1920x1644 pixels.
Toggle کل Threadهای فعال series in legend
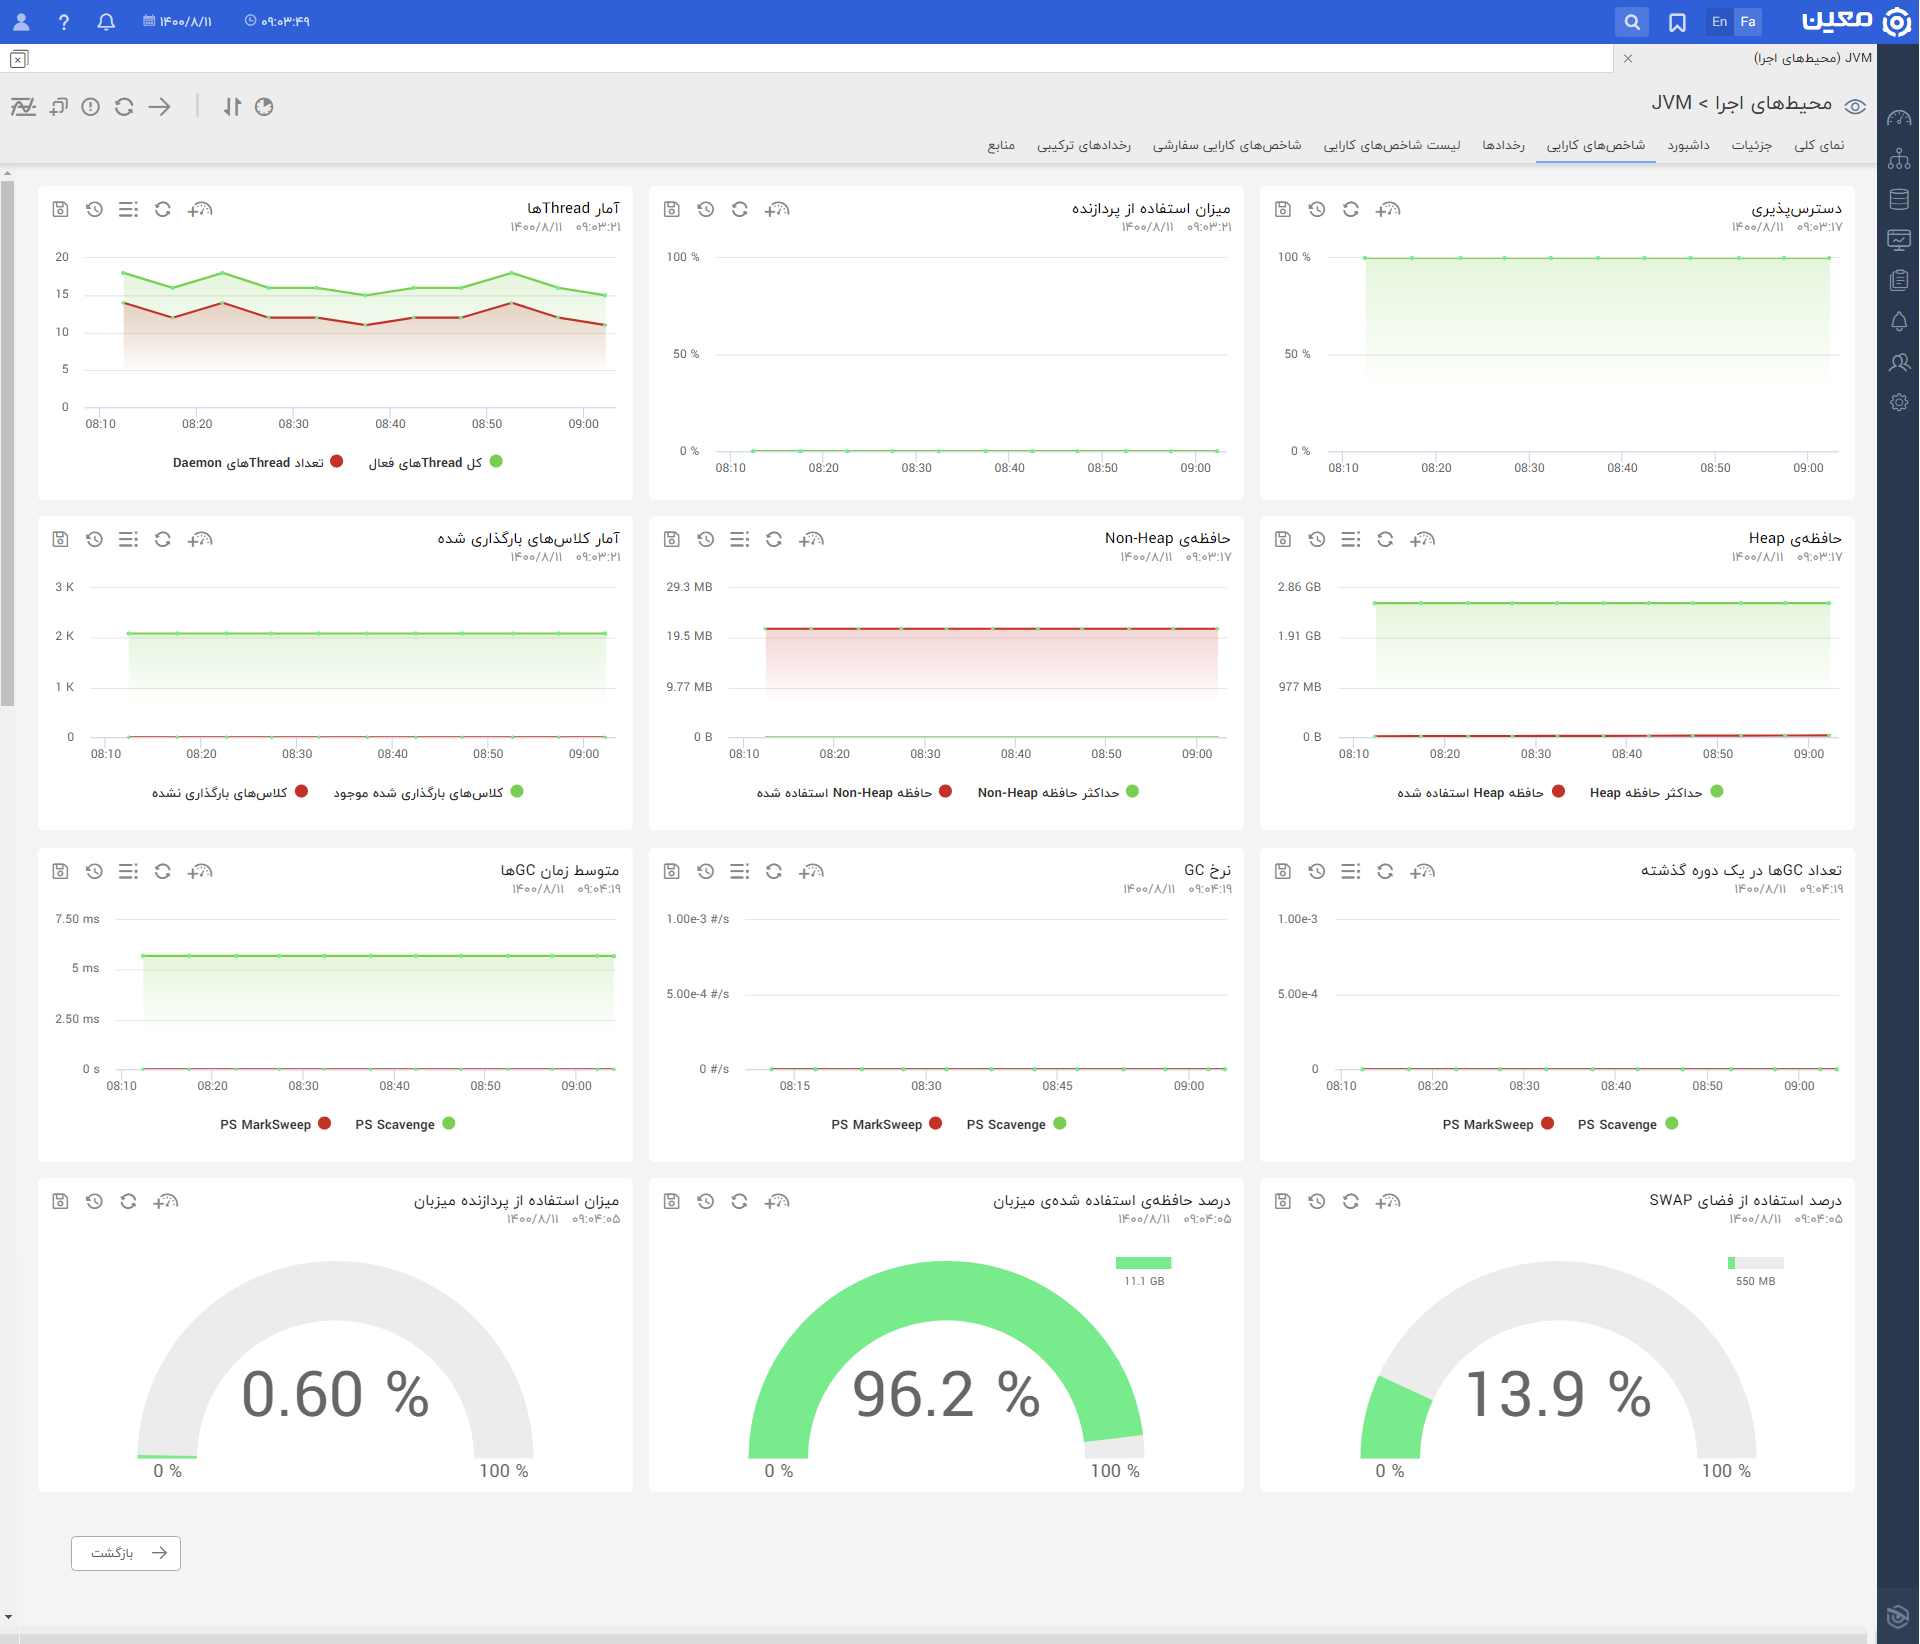(x=435, y=462)
